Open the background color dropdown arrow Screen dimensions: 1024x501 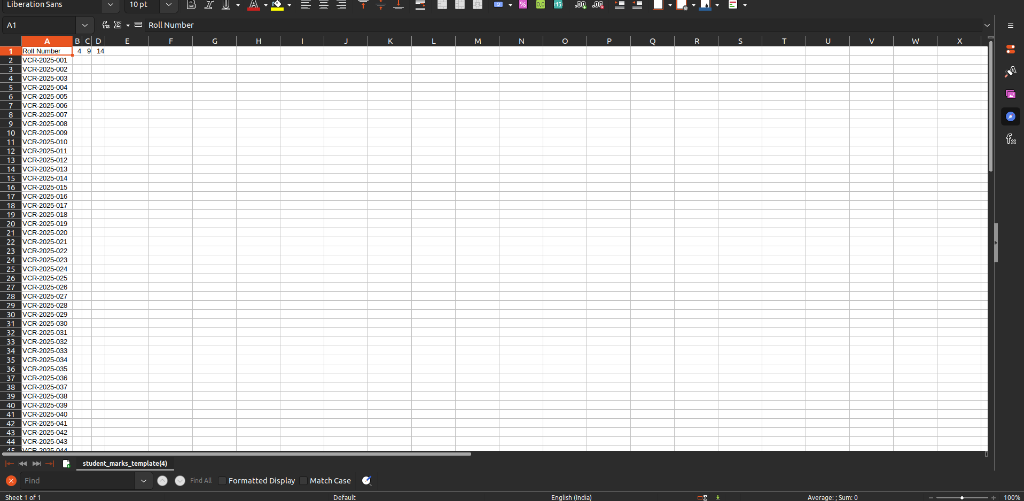pos(717,5)
